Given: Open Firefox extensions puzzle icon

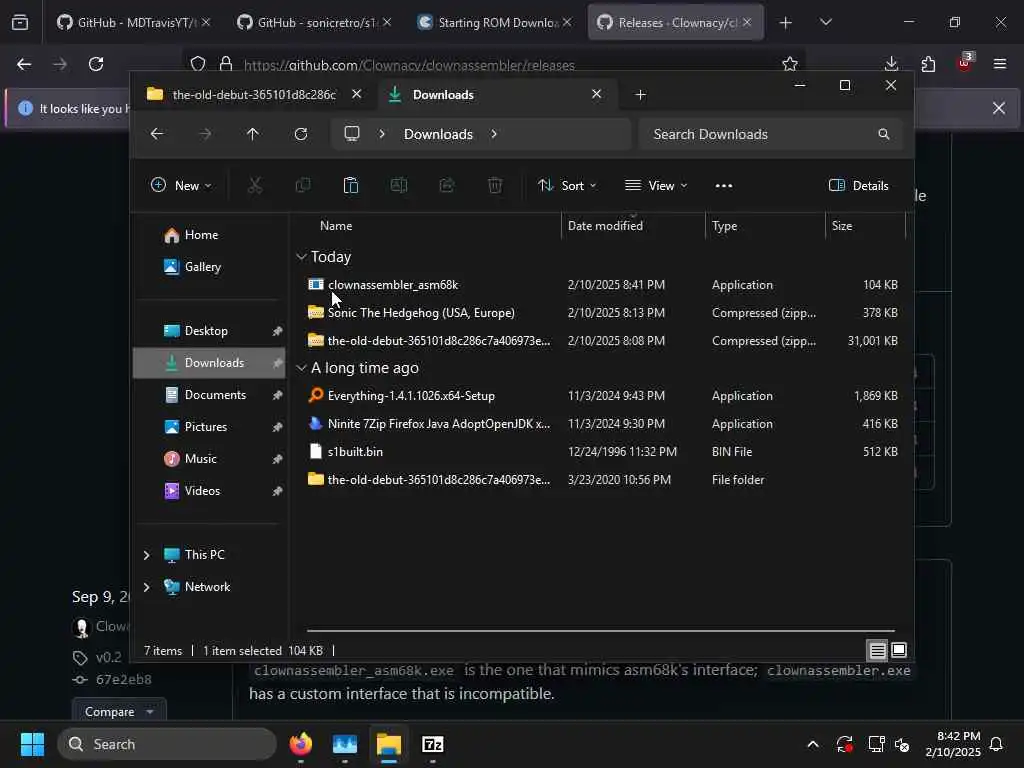Looking at the screenshot, I should [928, 64].
